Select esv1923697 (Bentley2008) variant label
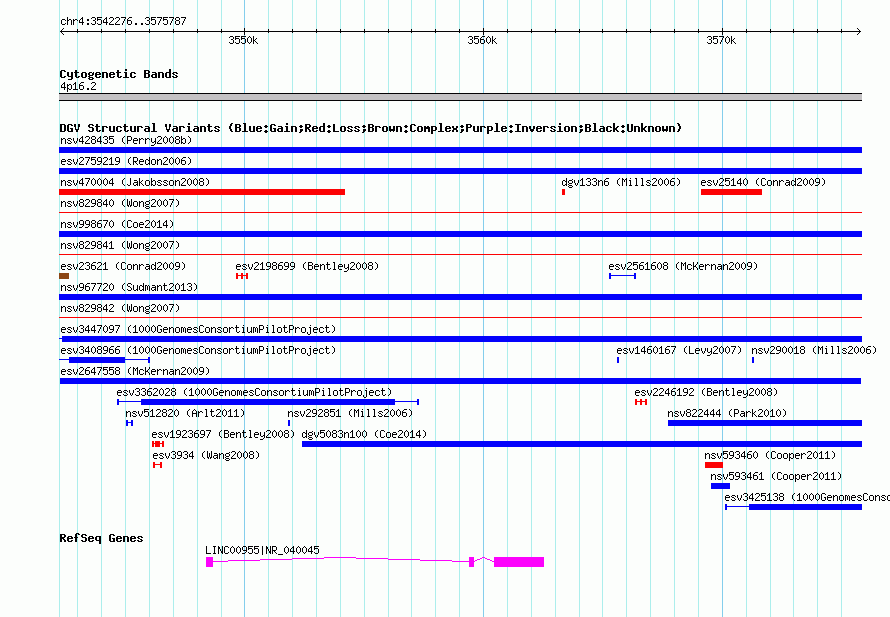890x617 pixels. click(x=223, y=434)
